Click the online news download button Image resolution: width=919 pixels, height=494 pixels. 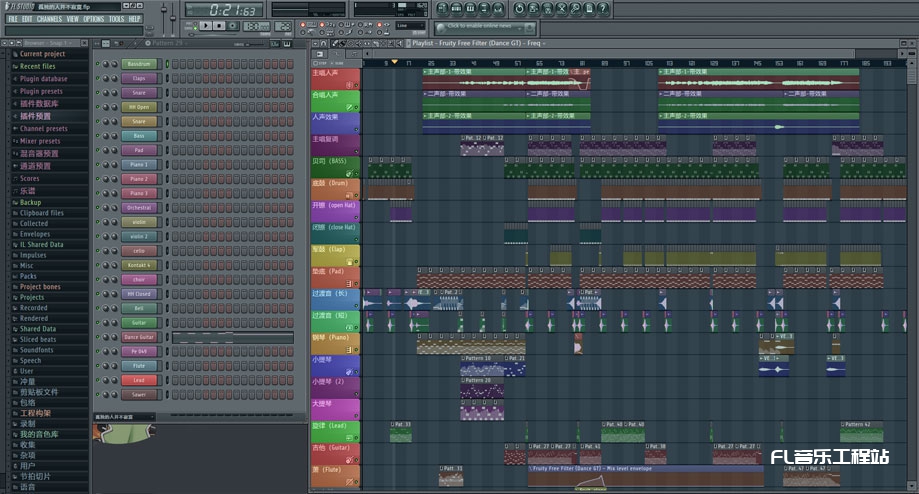pos(530,28)
